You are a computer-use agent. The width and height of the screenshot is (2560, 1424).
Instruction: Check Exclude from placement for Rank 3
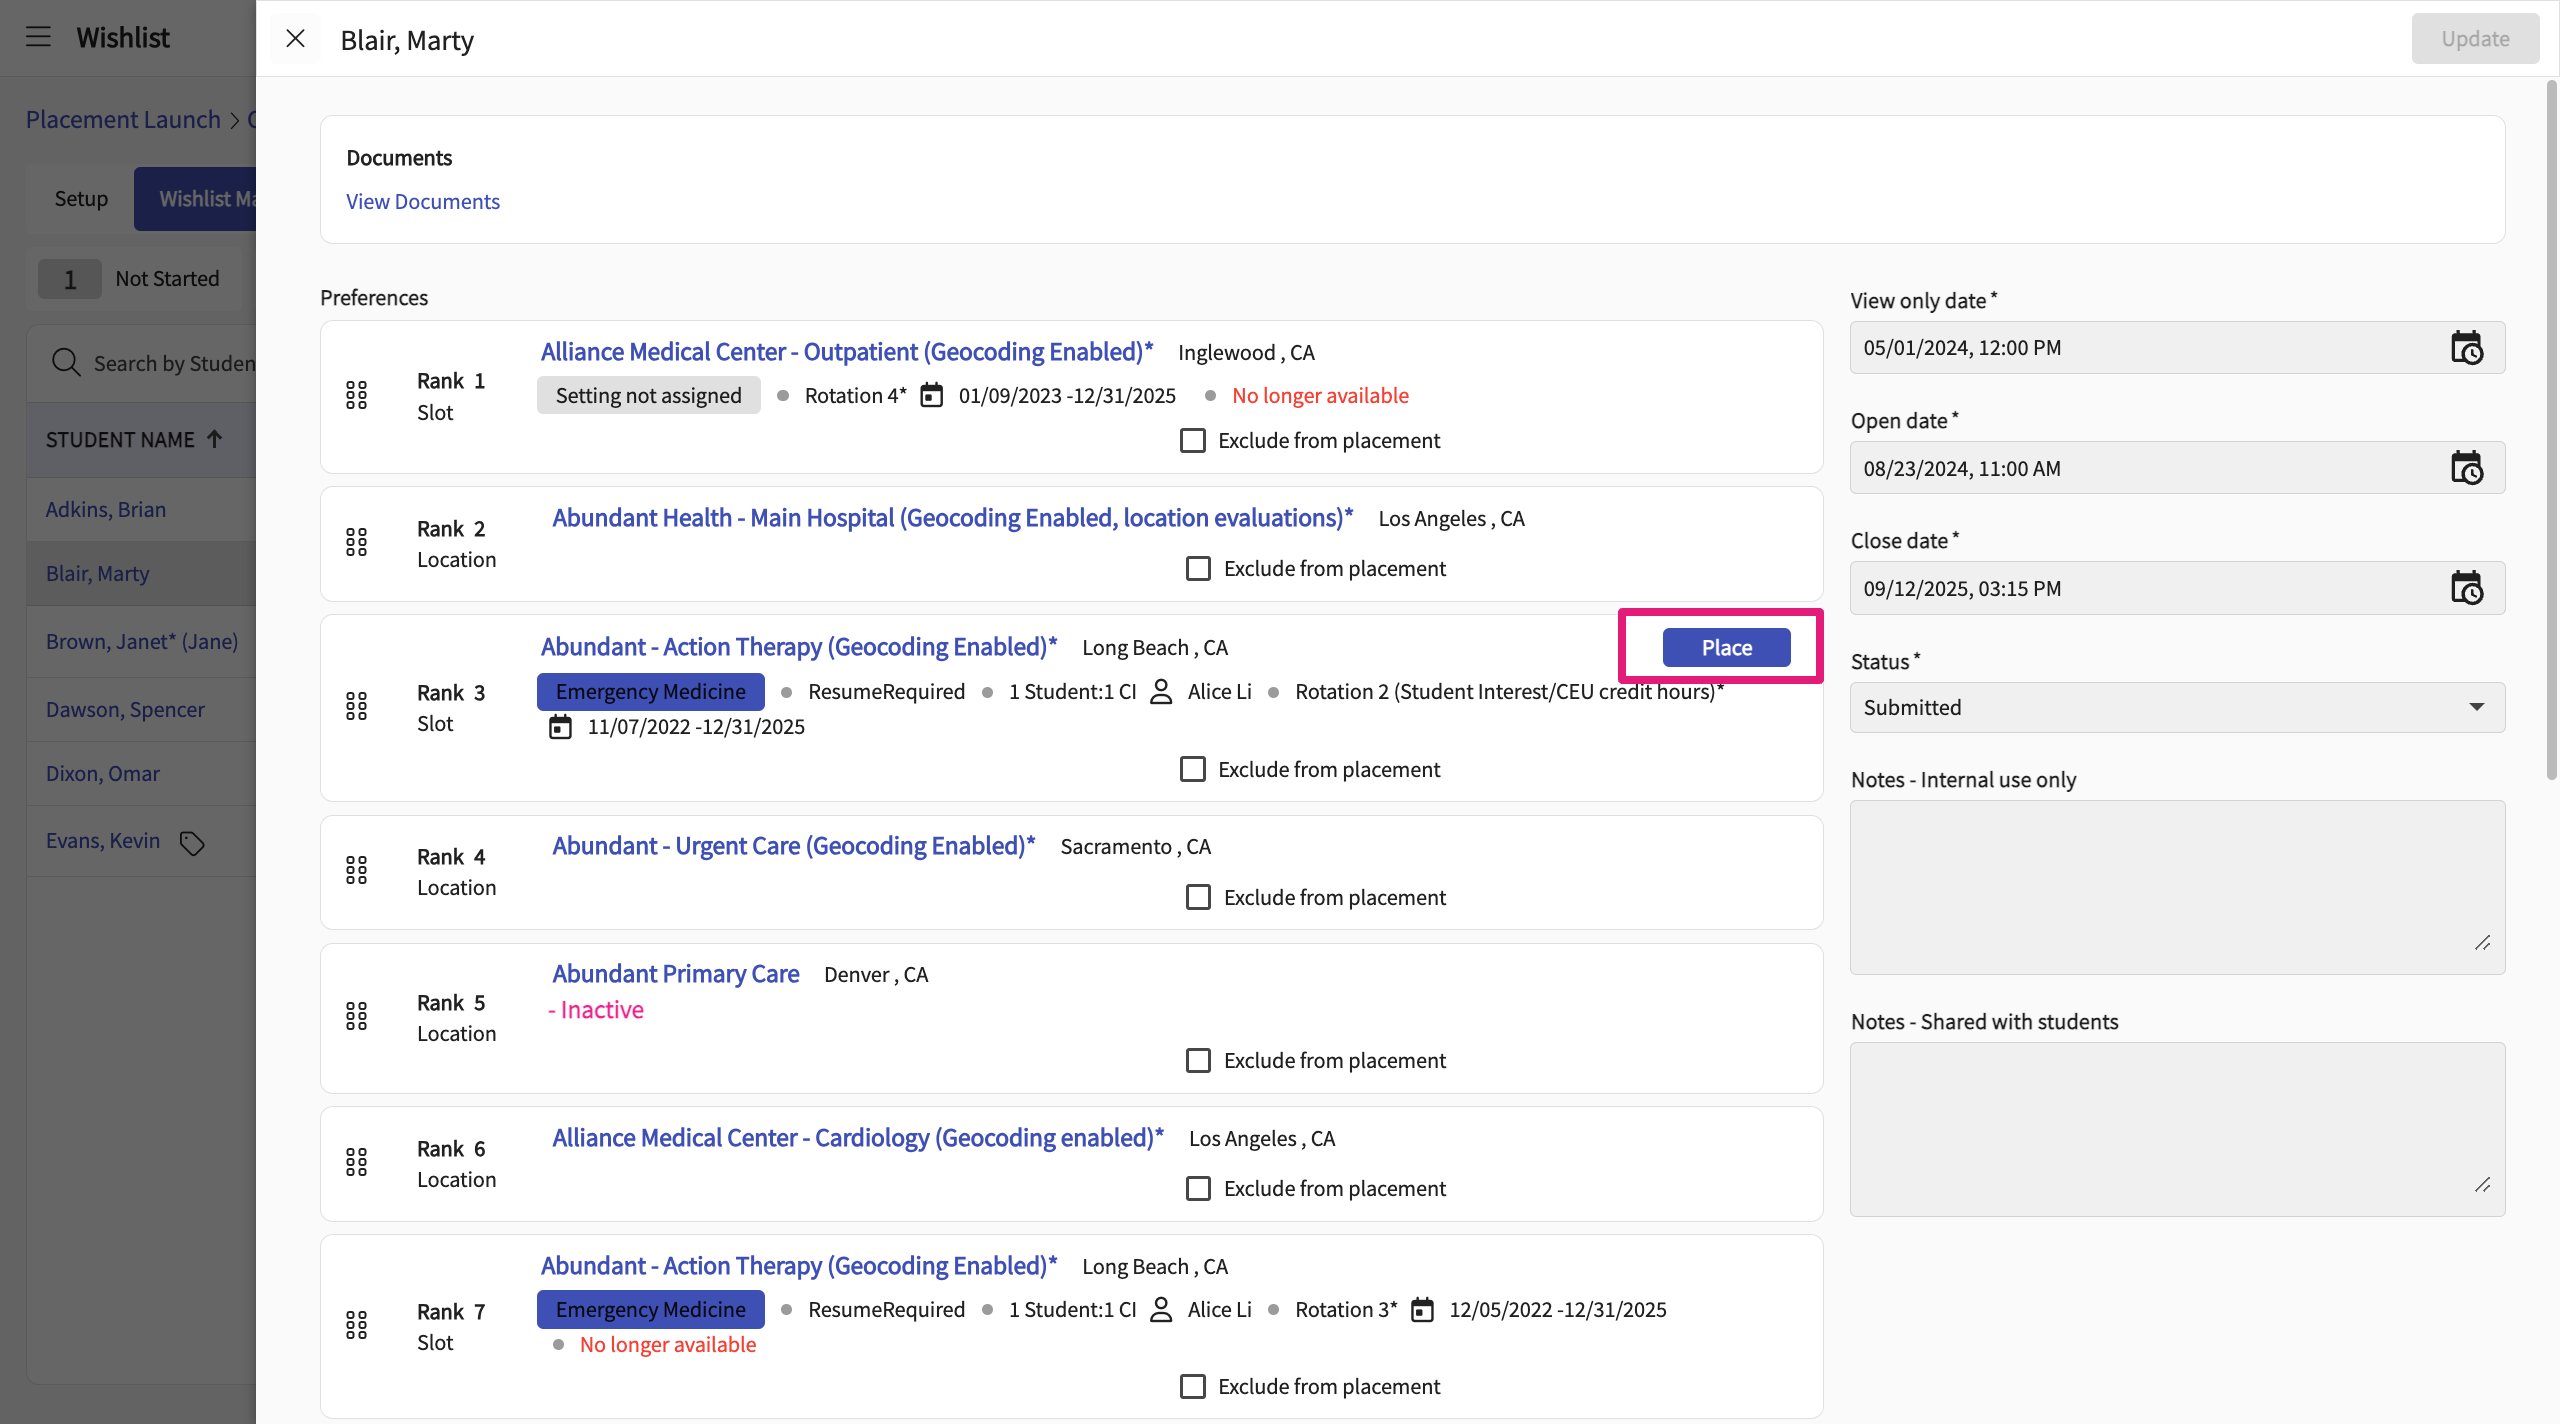coord(1193,769)
